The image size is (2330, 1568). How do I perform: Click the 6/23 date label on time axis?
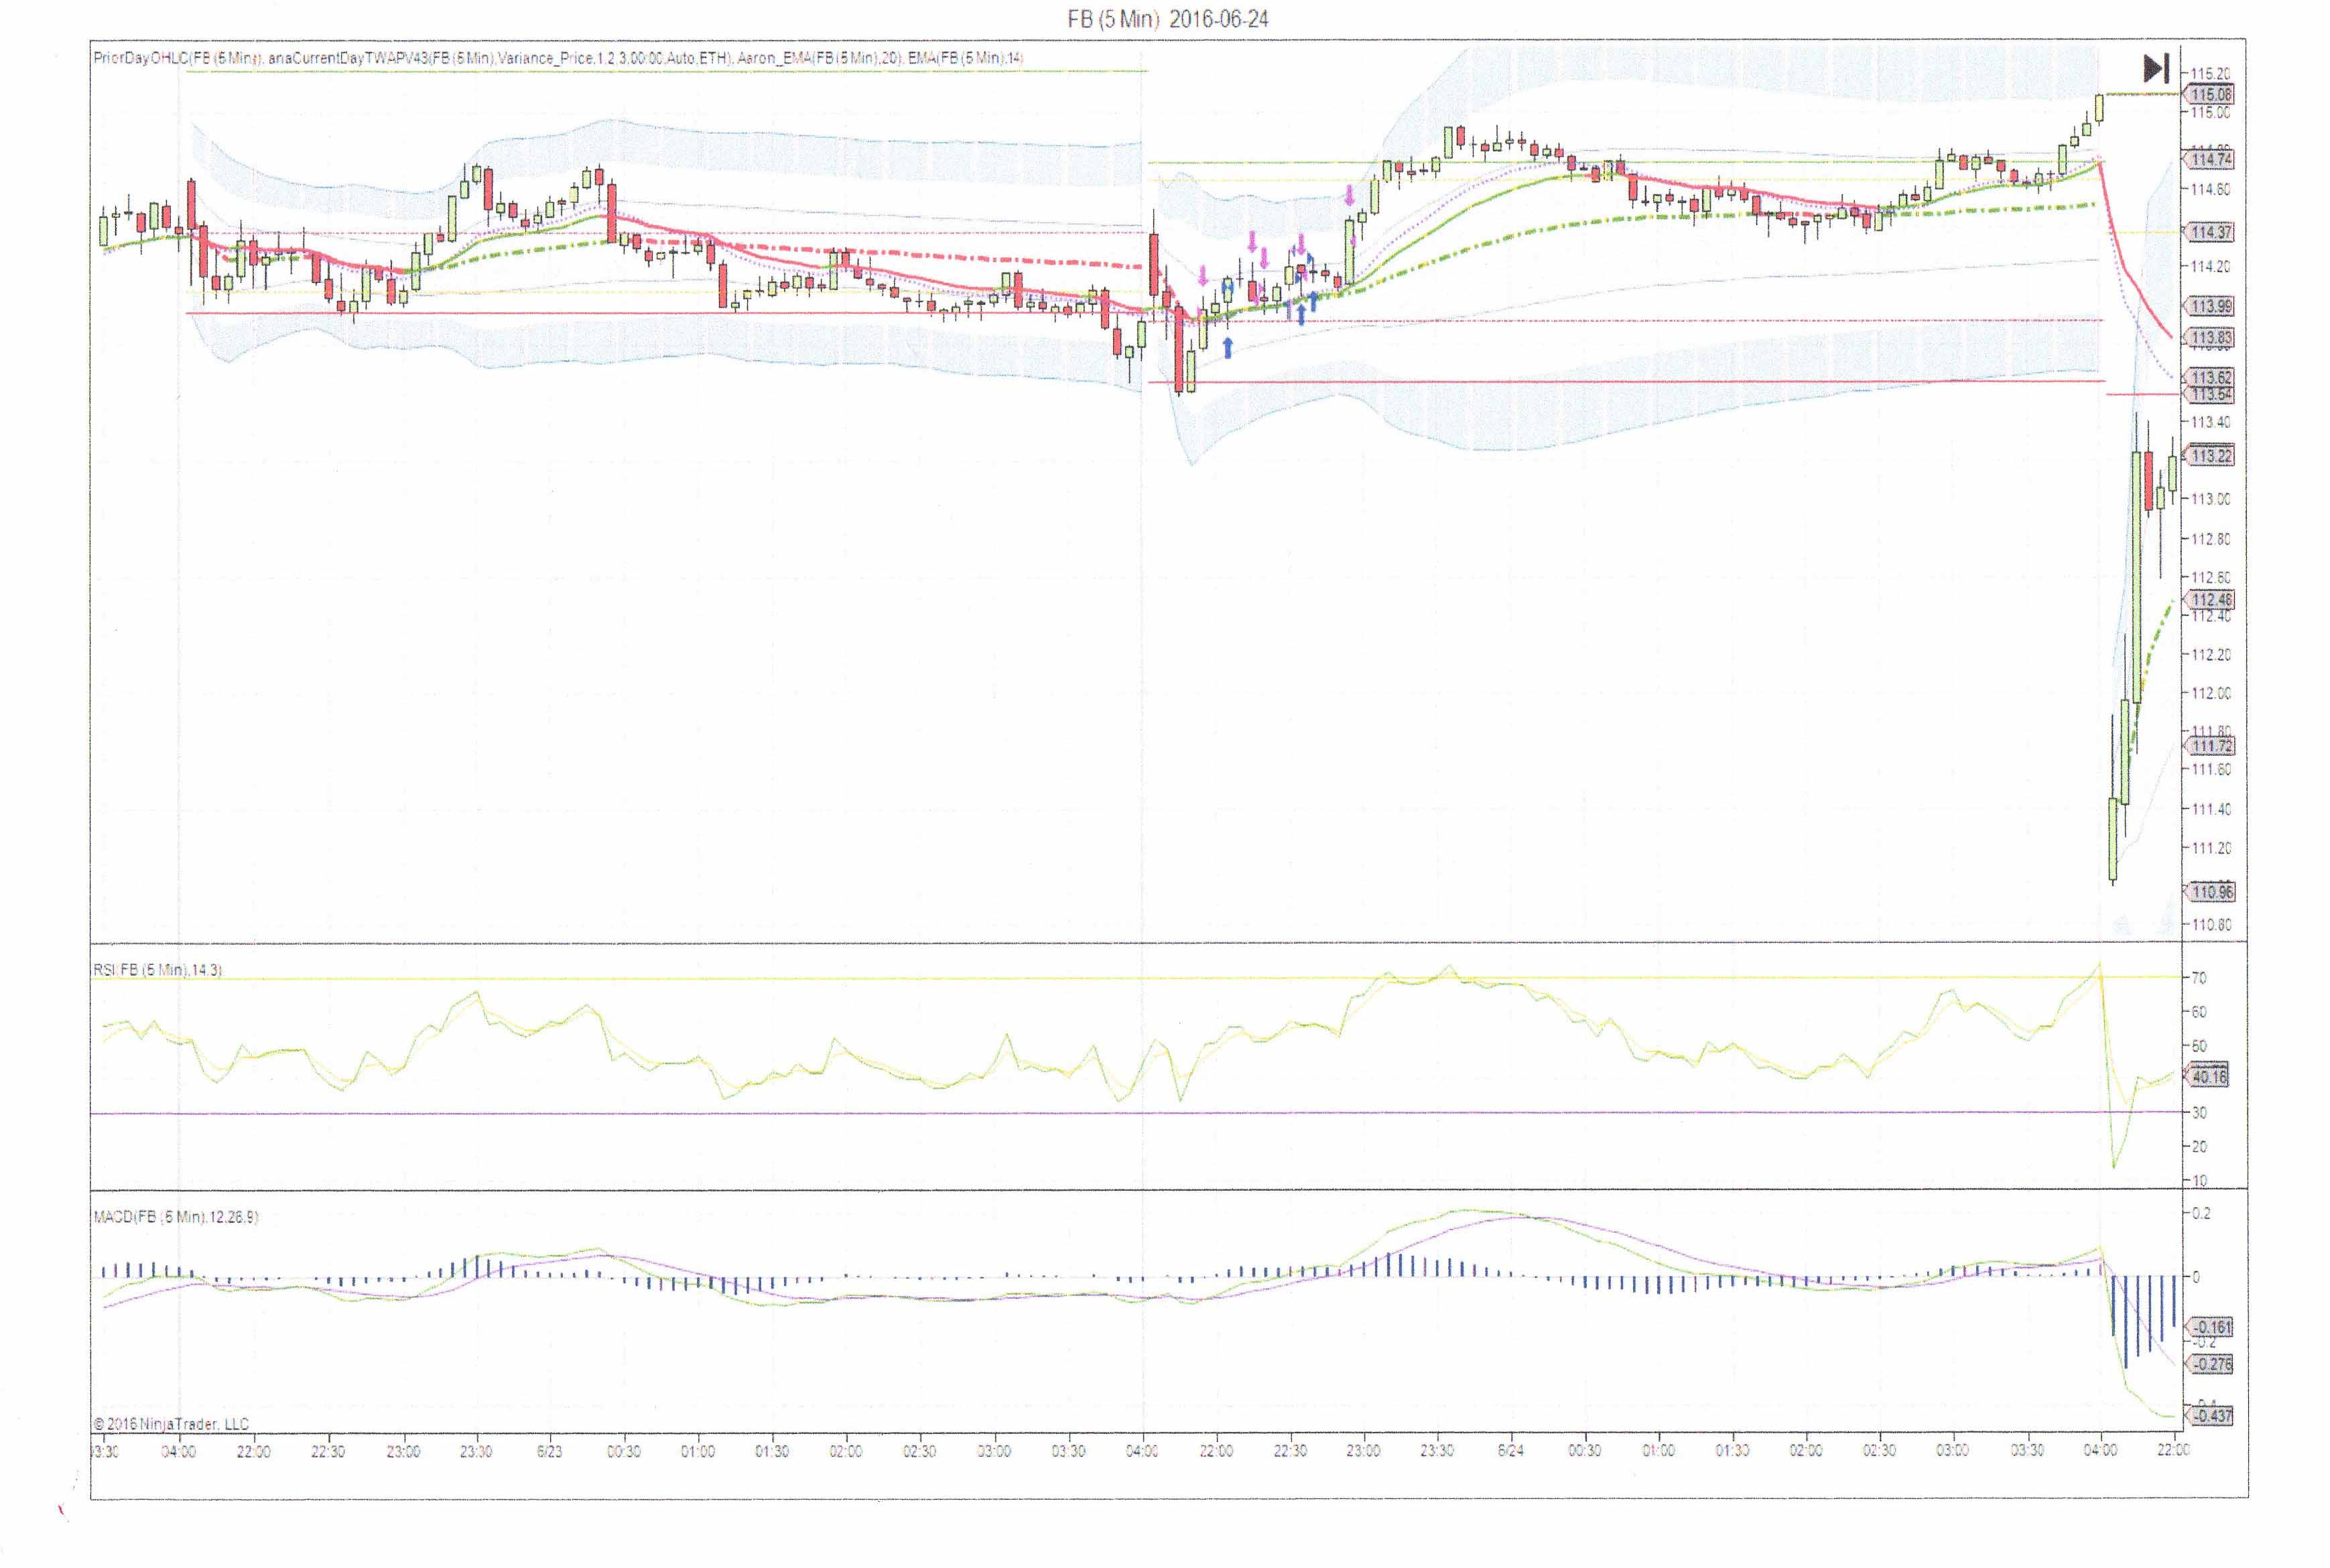(549, 1451)
